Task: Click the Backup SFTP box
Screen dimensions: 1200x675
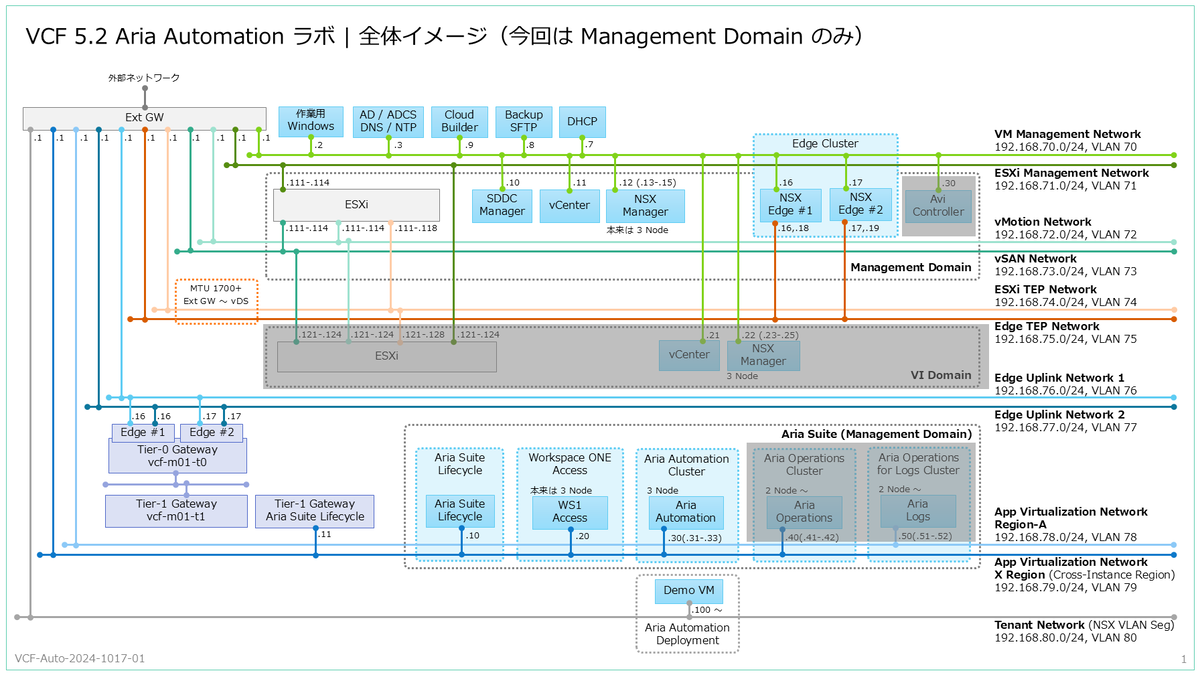Action: coord(524,121)
